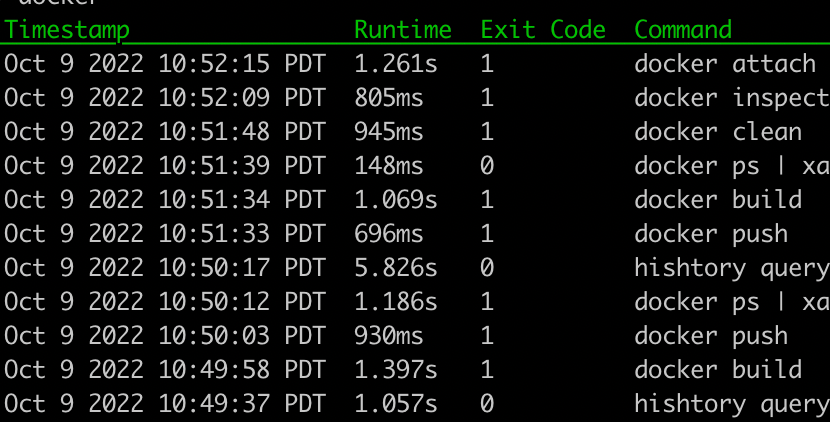The width and height of the screenshot is (830, 422).
Task: Click the Command column header
Action: click(x=683, y=29)
